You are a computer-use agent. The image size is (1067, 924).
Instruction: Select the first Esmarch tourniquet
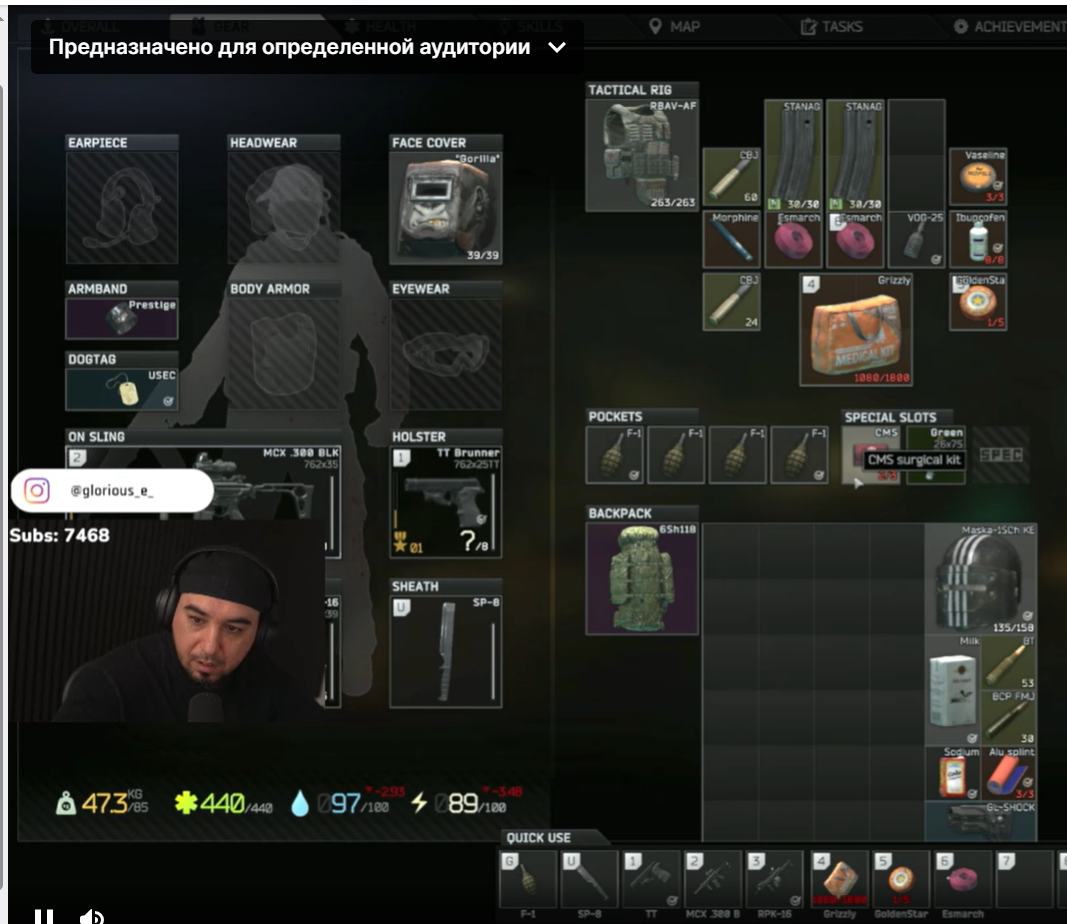(x=793, y=240)
